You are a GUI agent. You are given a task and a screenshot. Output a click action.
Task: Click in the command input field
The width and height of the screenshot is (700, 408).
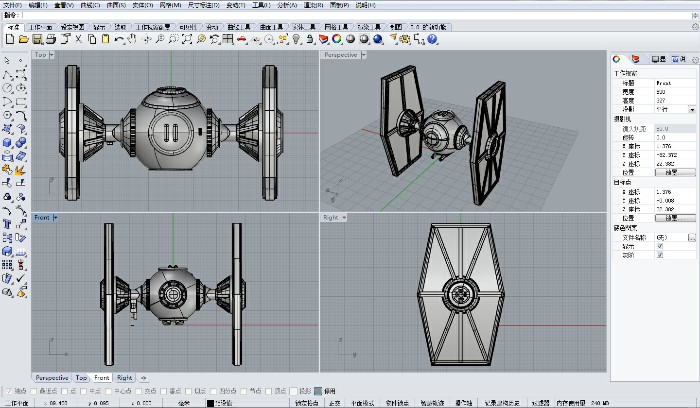pos(355,15)
